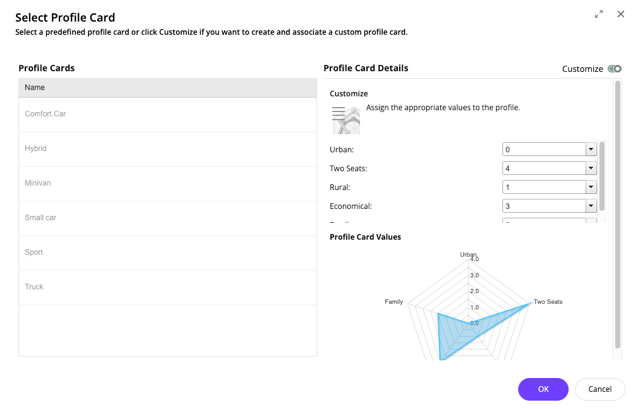Choose the Truck profile card row
Viewport: 640px width, 409px height.
(x=167, y=287)
